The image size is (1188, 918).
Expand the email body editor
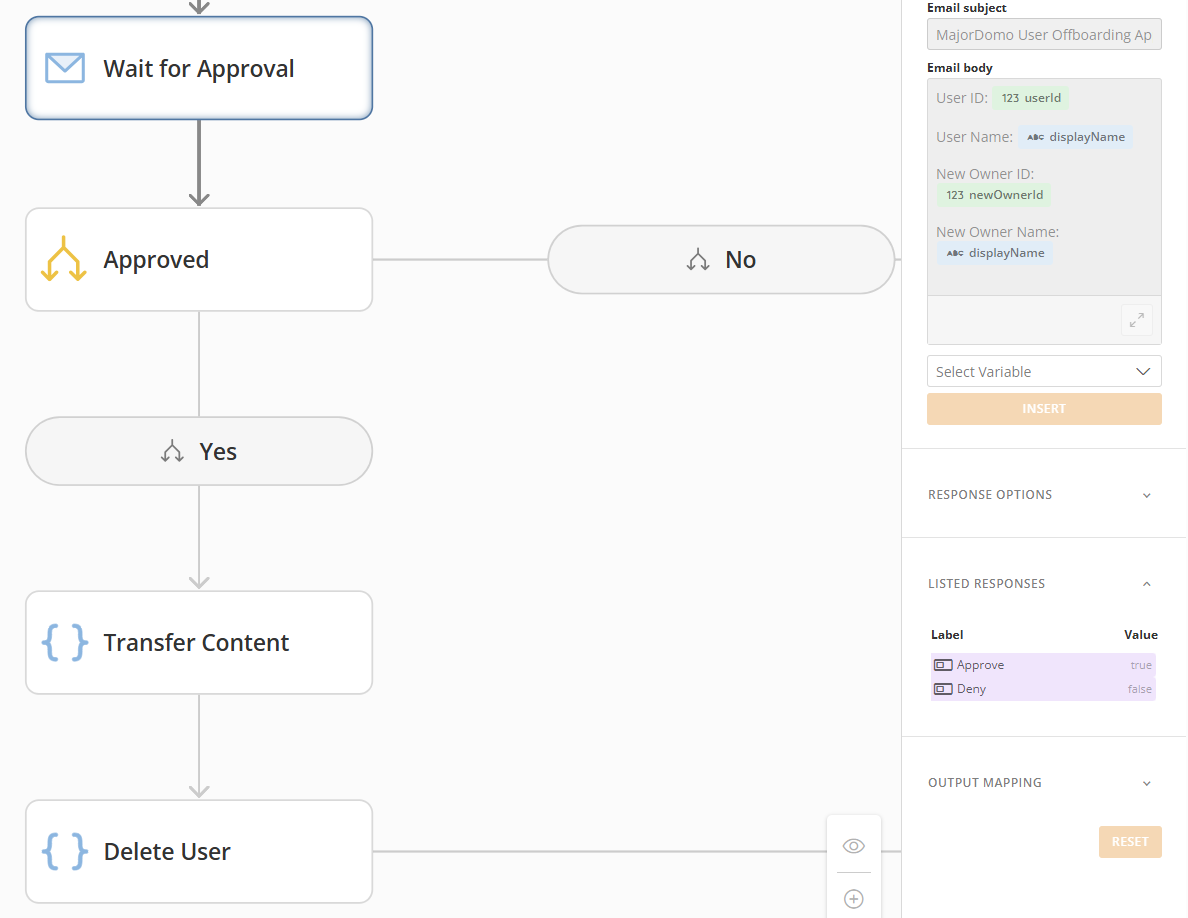click(x=1136, y=320)
